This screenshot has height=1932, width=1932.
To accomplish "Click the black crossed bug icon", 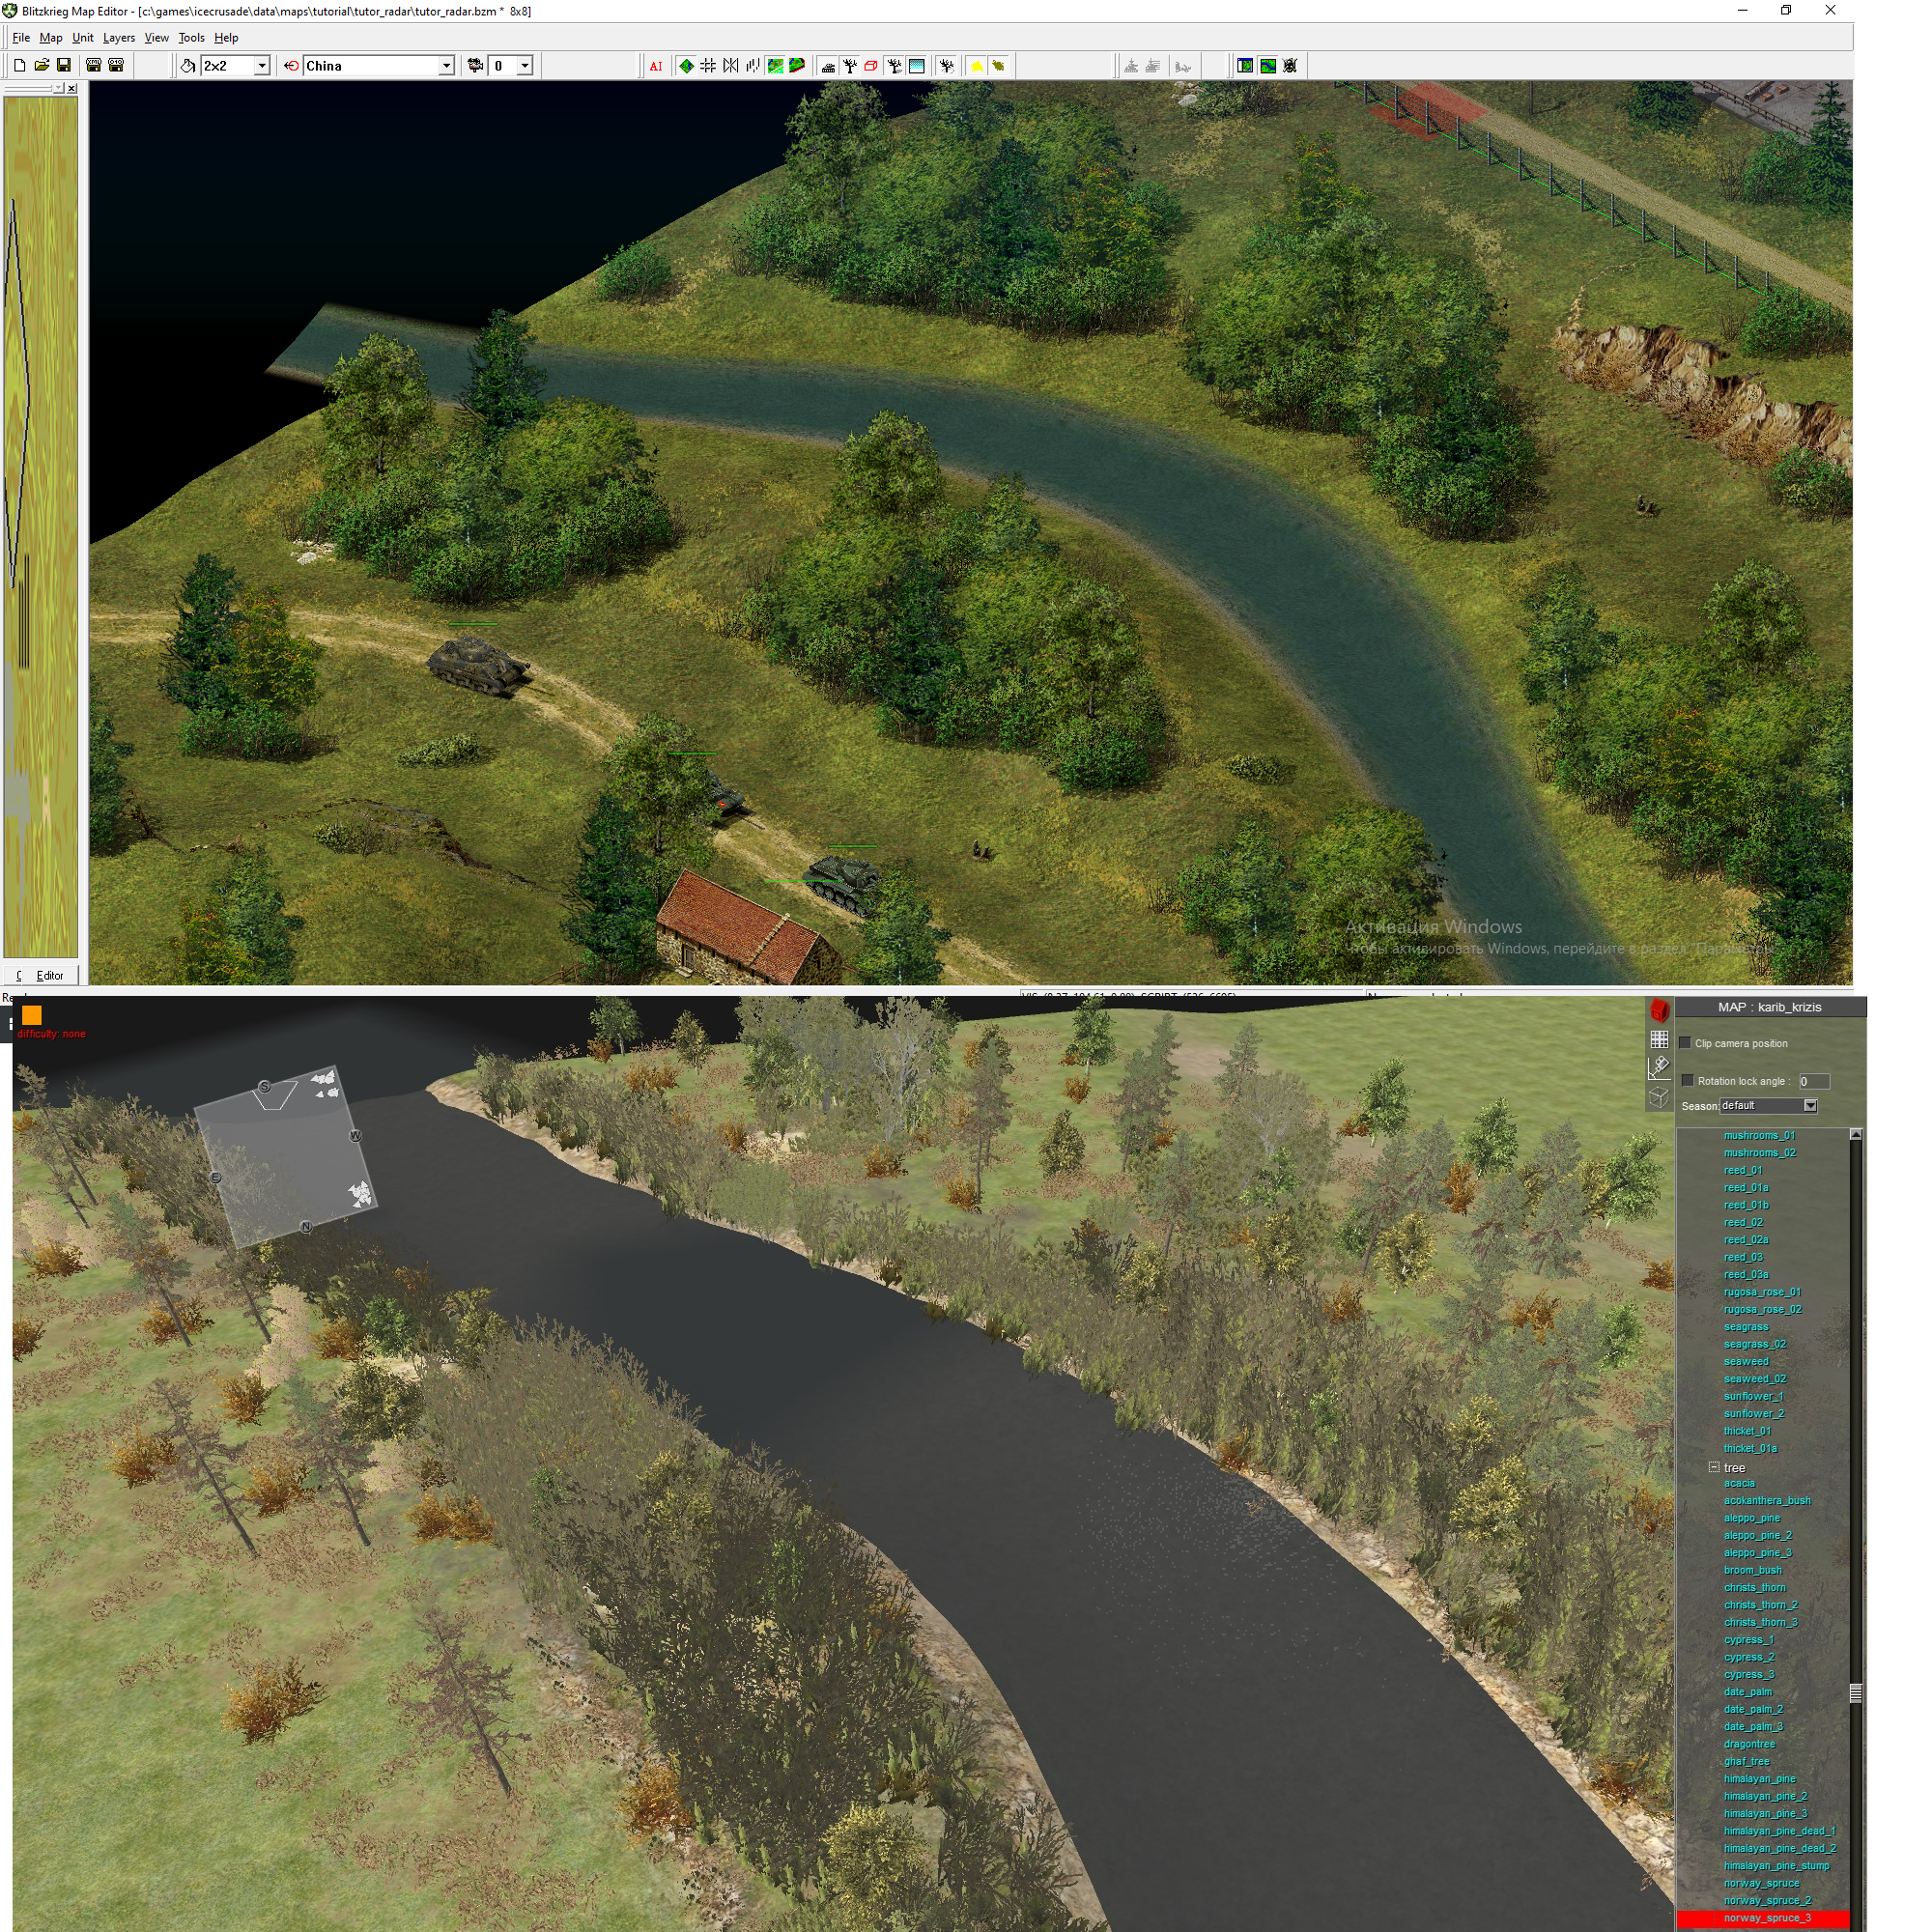I will pos(1290,66).
